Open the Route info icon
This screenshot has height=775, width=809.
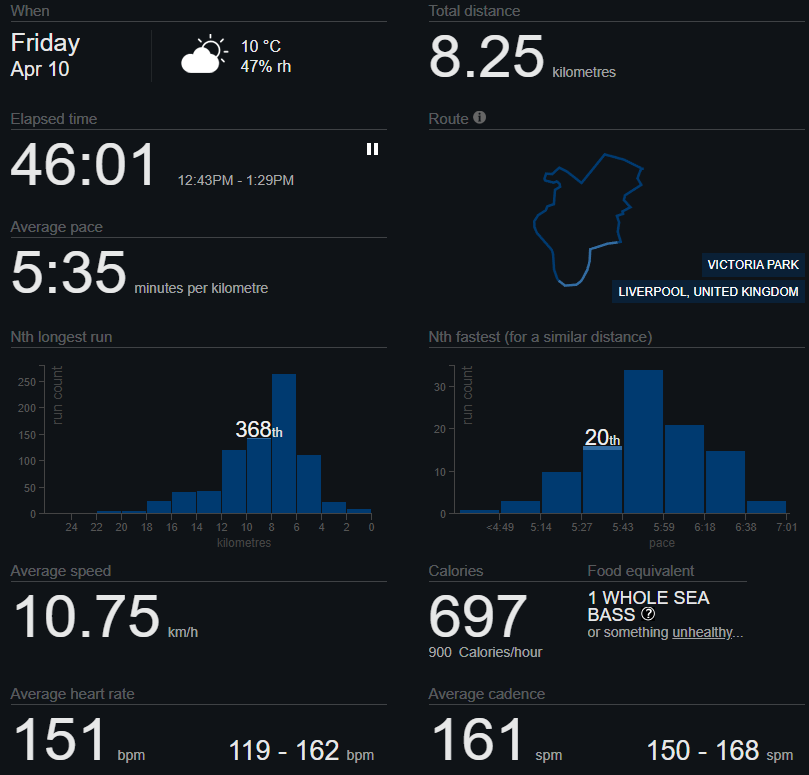coord(480,118)
